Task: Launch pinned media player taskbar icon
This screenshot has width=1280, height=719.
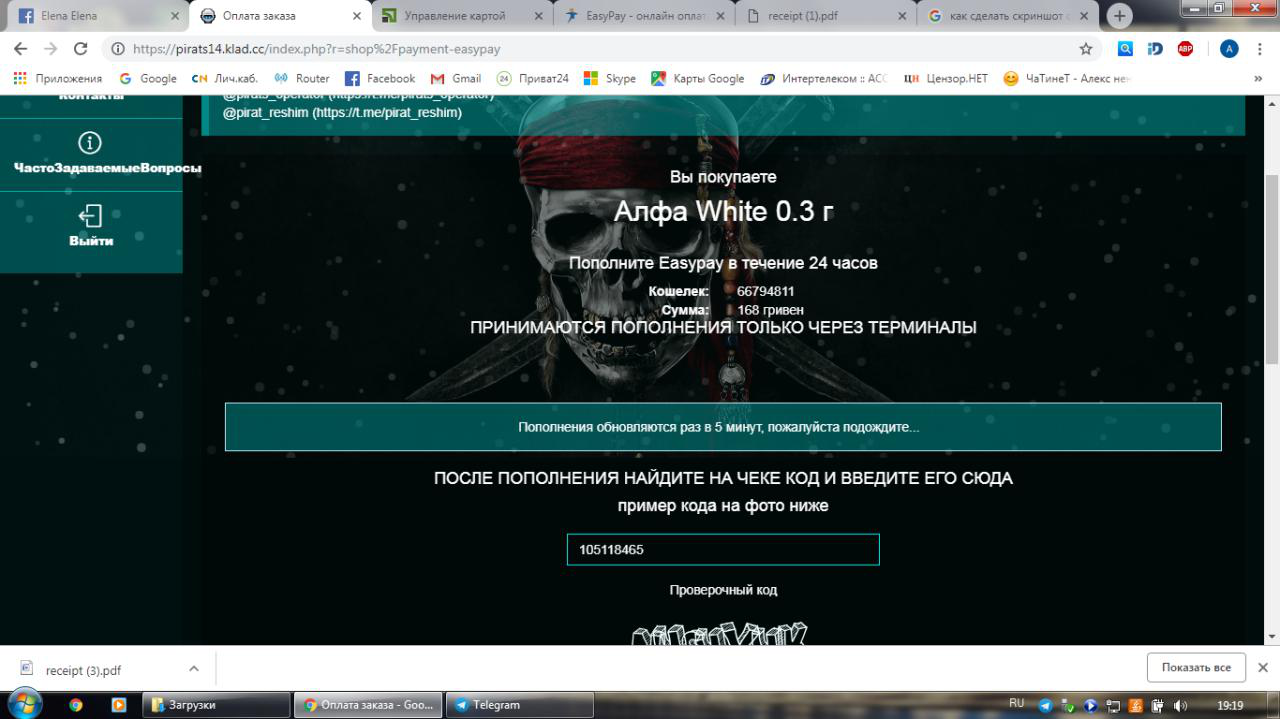Action: pyautogui.click(x=118, y=704)
